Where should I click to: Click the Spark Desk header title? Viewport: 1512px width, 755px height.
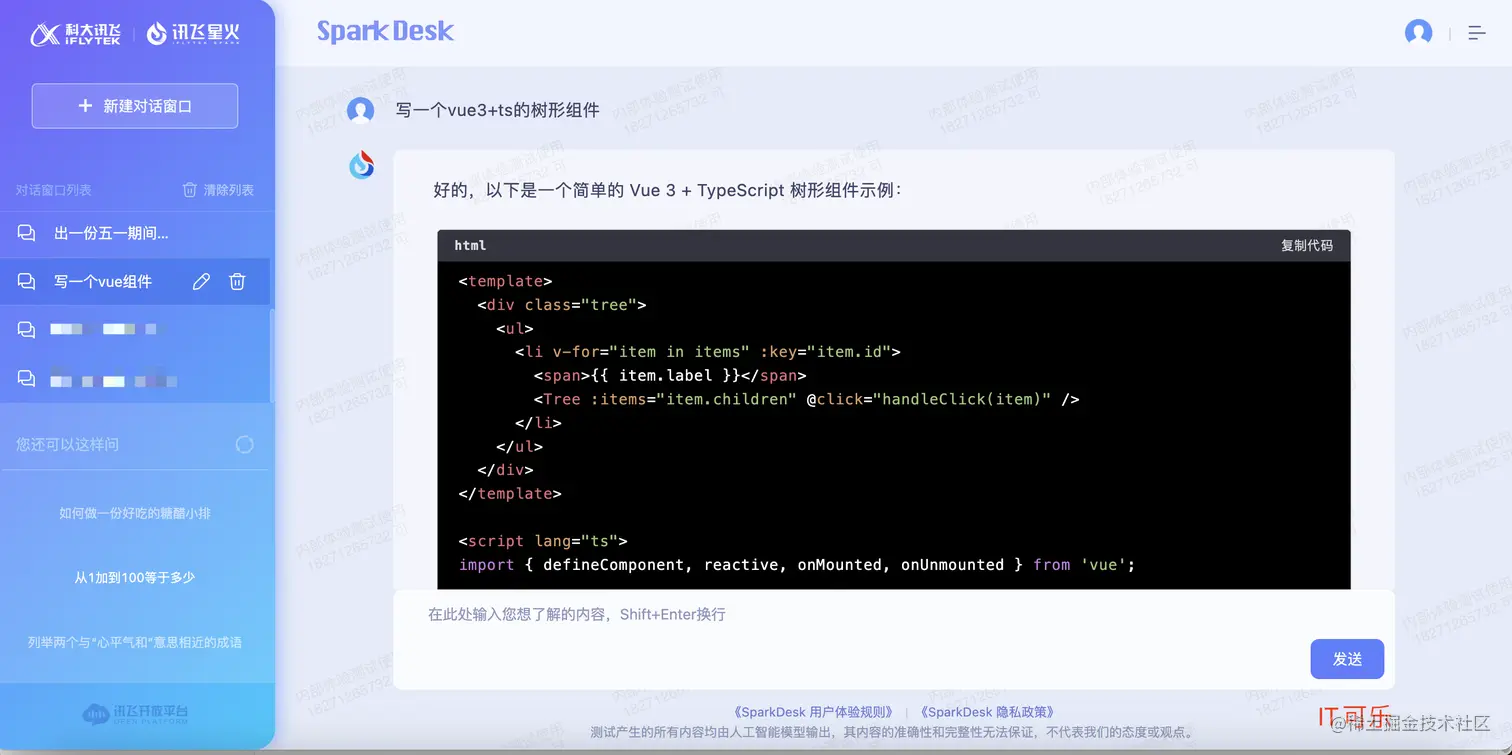[385, 31]
